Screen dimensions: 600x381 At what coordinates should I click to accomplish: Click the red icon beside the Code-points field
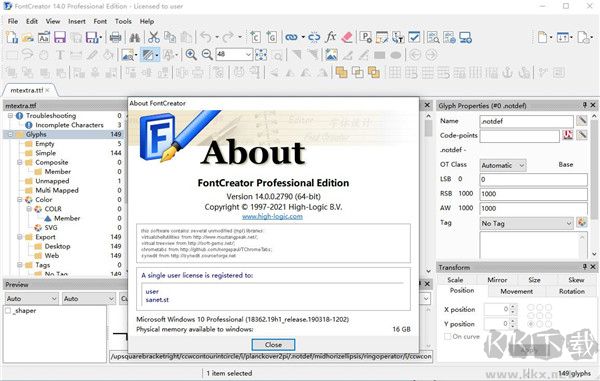coord(568,135)
